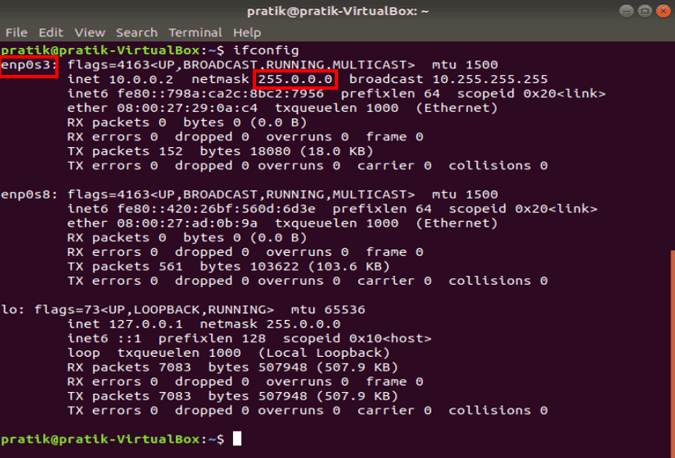Click the lo interface name
The width and height of the screenshot is (675, 458).
12,310
